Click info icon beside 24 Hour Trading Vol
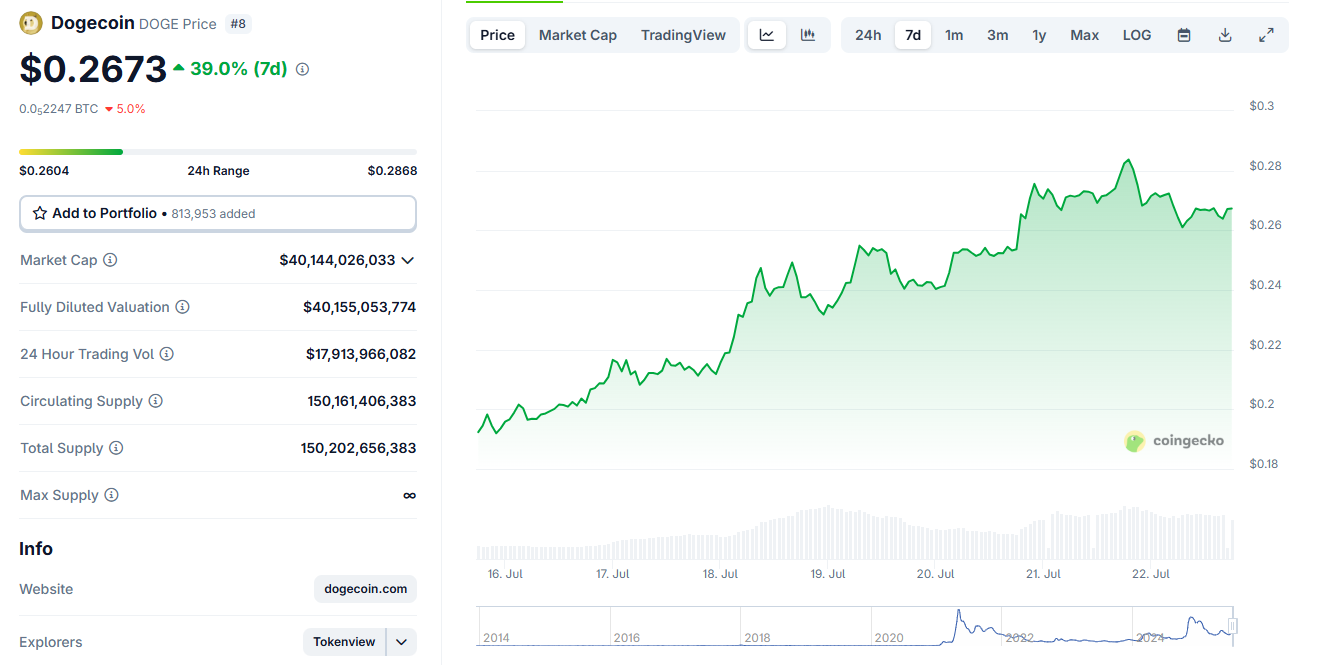 pos(167,354)
